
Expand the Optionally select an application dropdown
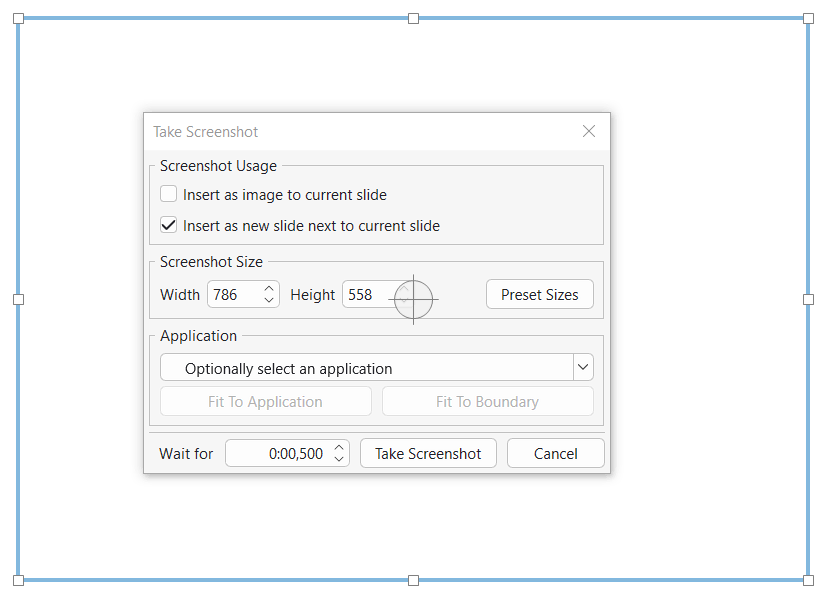point(583,368)
